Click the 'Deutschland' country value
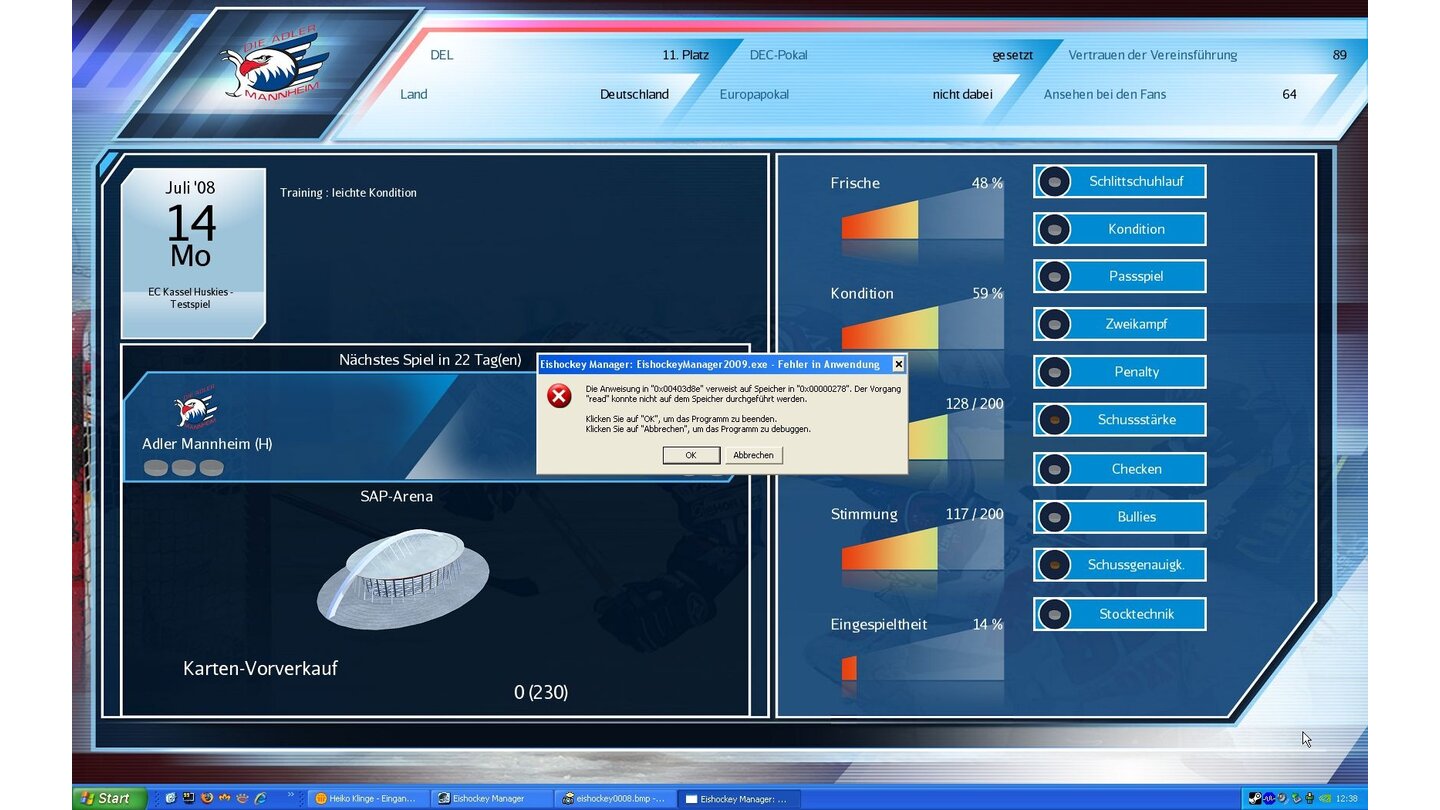 coord(634,94)
